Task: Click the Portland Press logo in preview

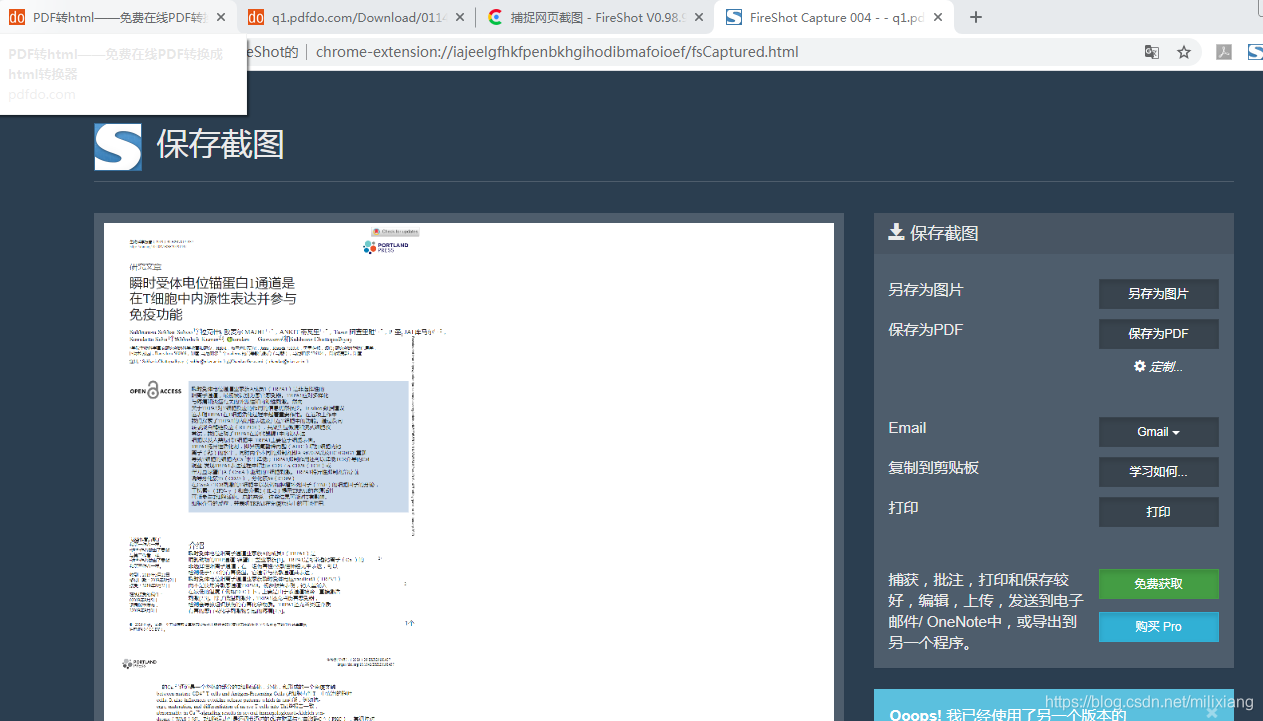Action: coord(386,247)
